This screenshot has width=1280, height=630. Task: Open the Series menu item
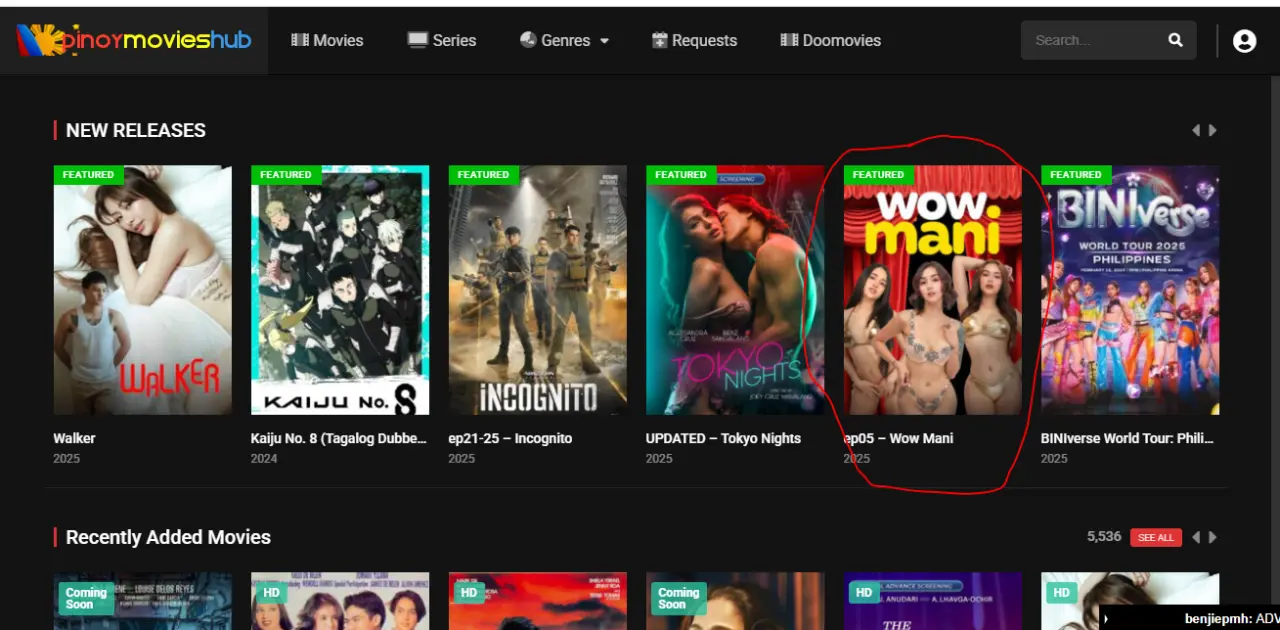[441, 40]
